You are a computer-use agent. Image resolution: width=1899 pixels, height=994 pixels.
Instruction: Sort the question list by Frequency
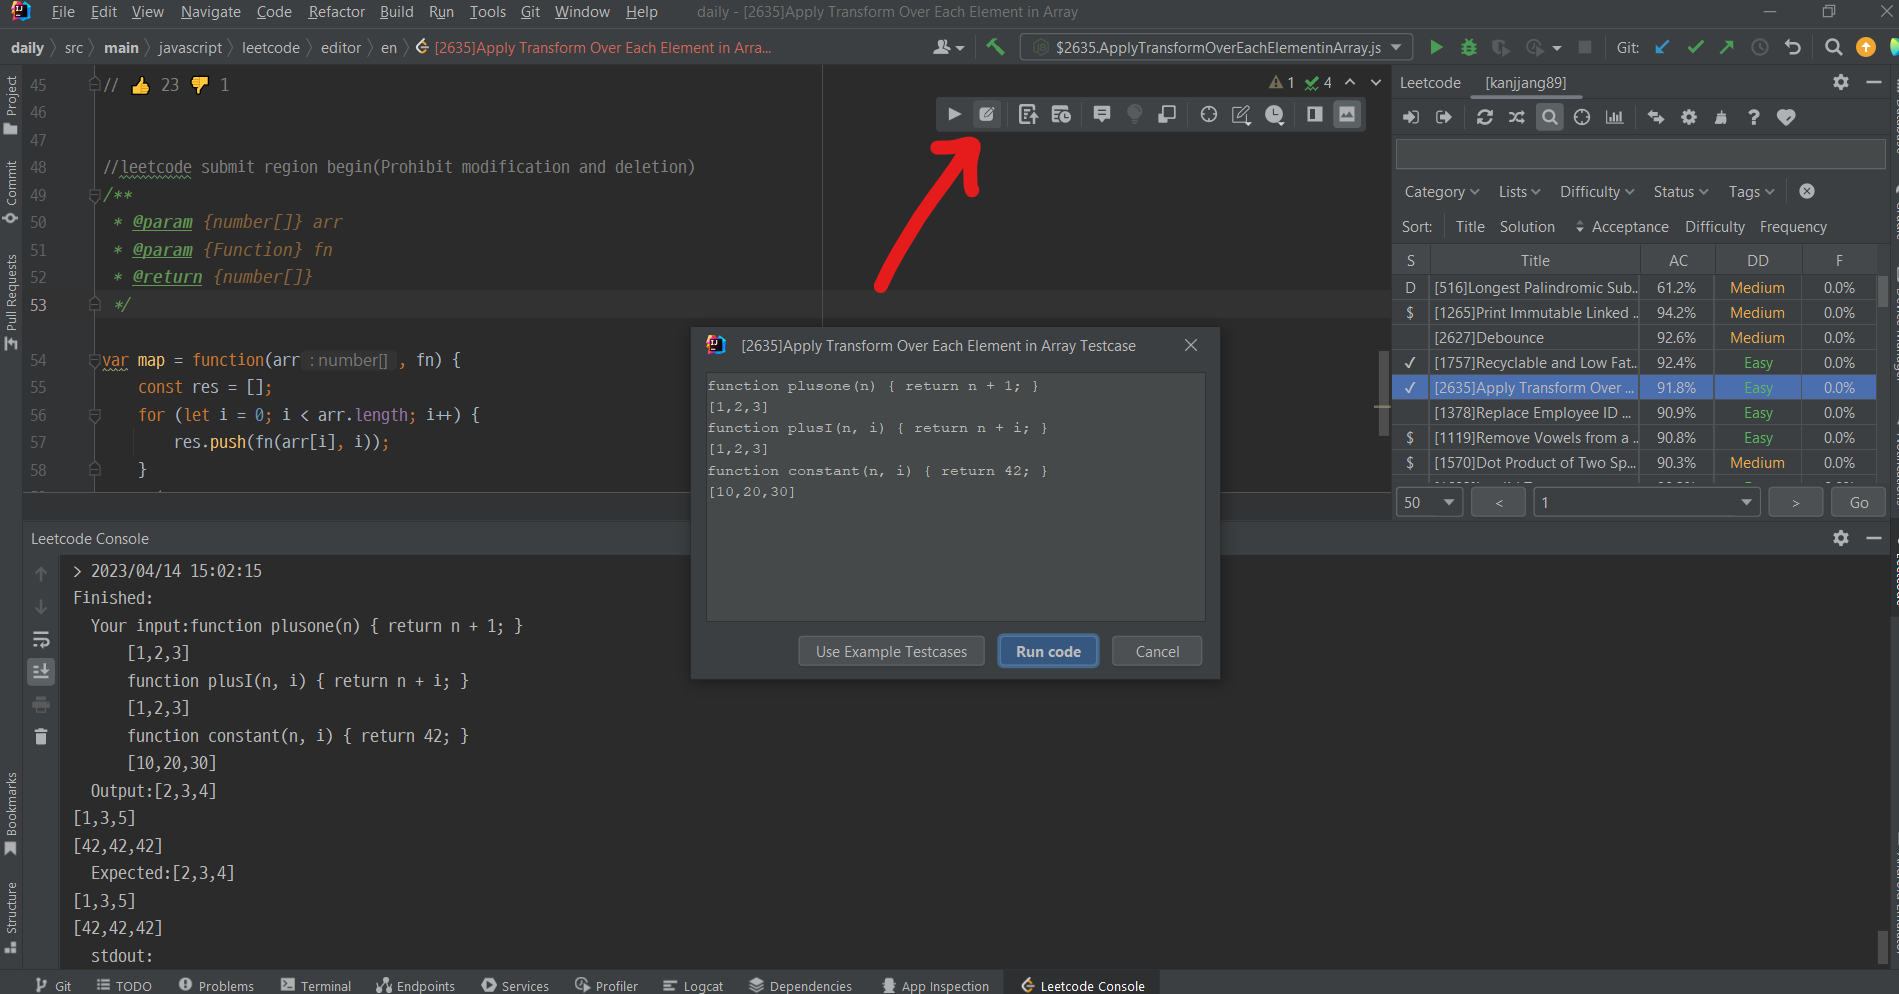(1793, 227)
